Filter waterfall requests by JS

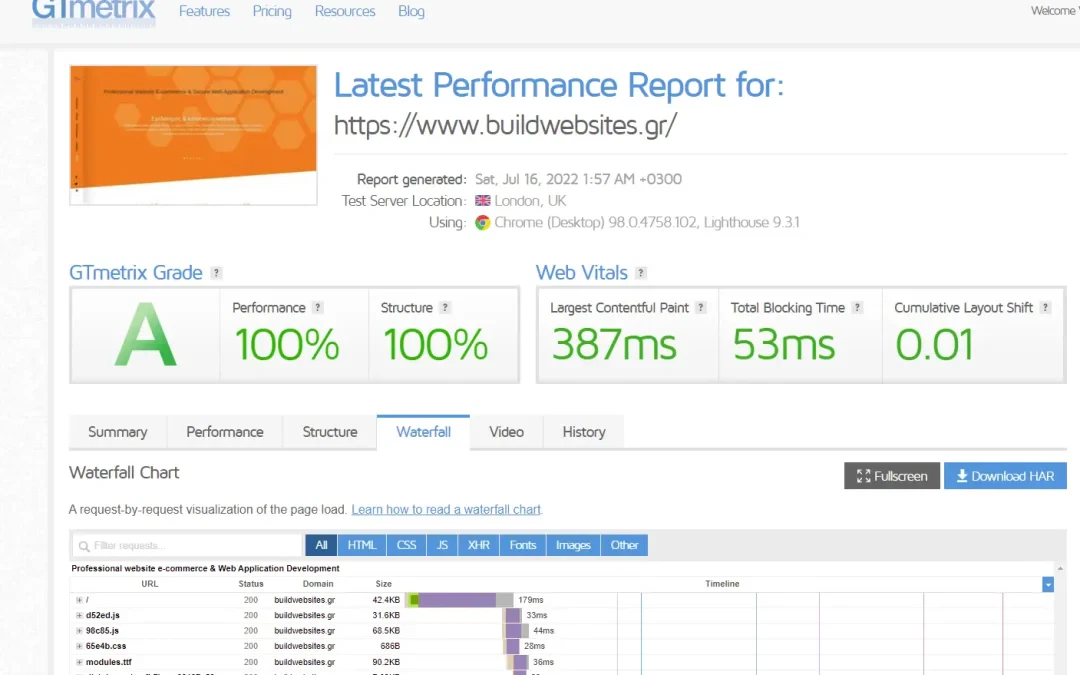click(x=441, y=545)
